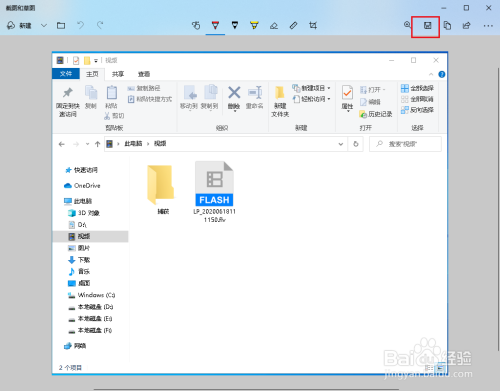Share the snip via the share icon
This screenshot has height=391, width=500.
pyautogui.click(x=466, y=26)
